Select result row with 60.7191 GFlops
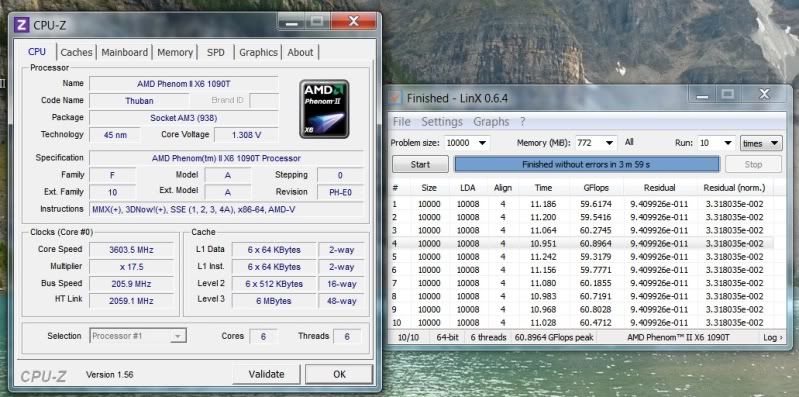799x397 pixels. tap(581, 296)
